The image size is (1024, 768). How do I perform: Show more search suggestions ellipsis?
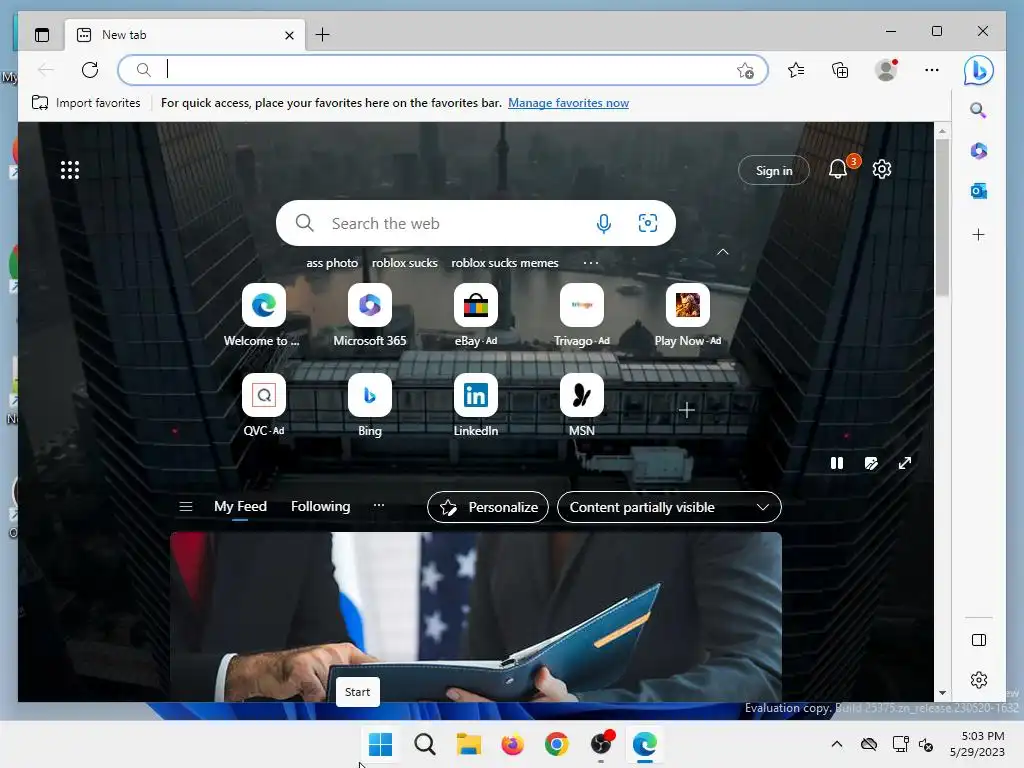(x=590, y=263)
